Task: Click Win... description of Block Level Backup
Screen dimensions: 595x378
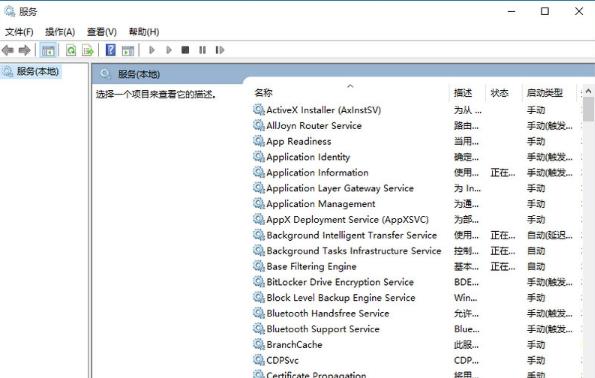Action: click(466, 298)
